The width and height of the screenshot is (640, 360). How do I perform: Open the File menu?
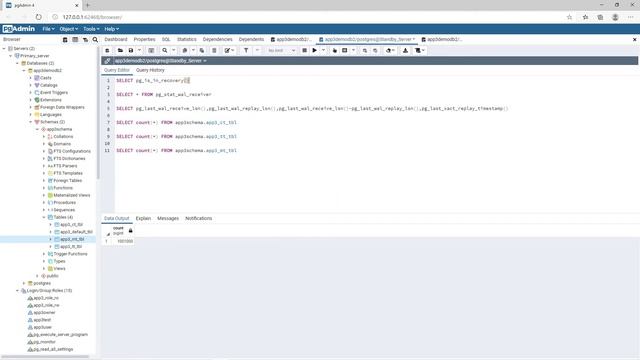coord(48,29)
